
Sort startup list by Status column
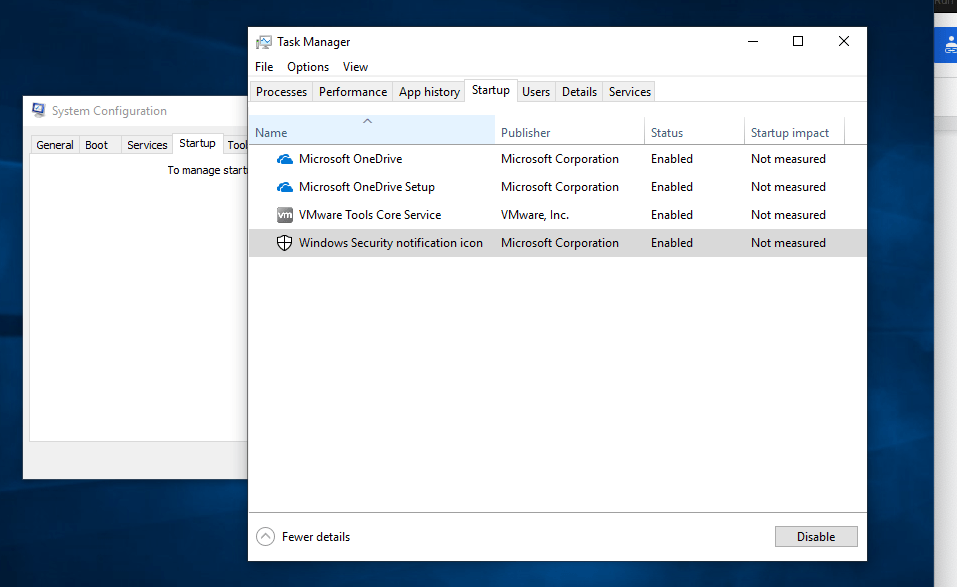point(695,132)
